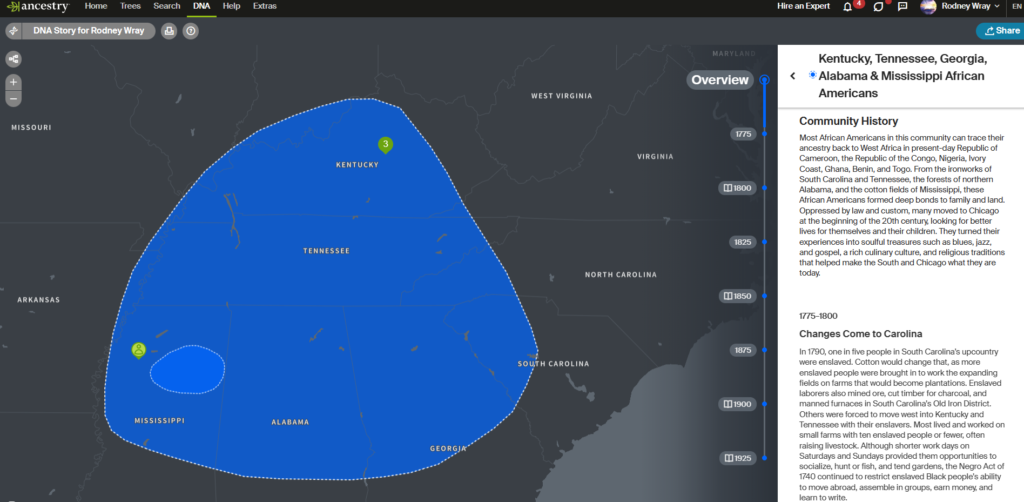Click the Share button
This screenshot has height=502, width=1024.
pyautogui.click(x=1000, y=31)
